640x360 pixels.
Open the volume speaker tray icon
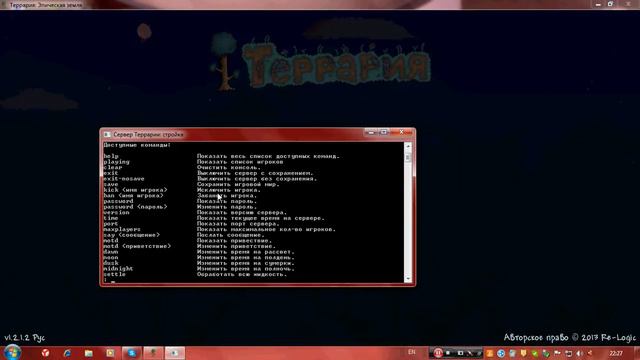click(579, 353)
